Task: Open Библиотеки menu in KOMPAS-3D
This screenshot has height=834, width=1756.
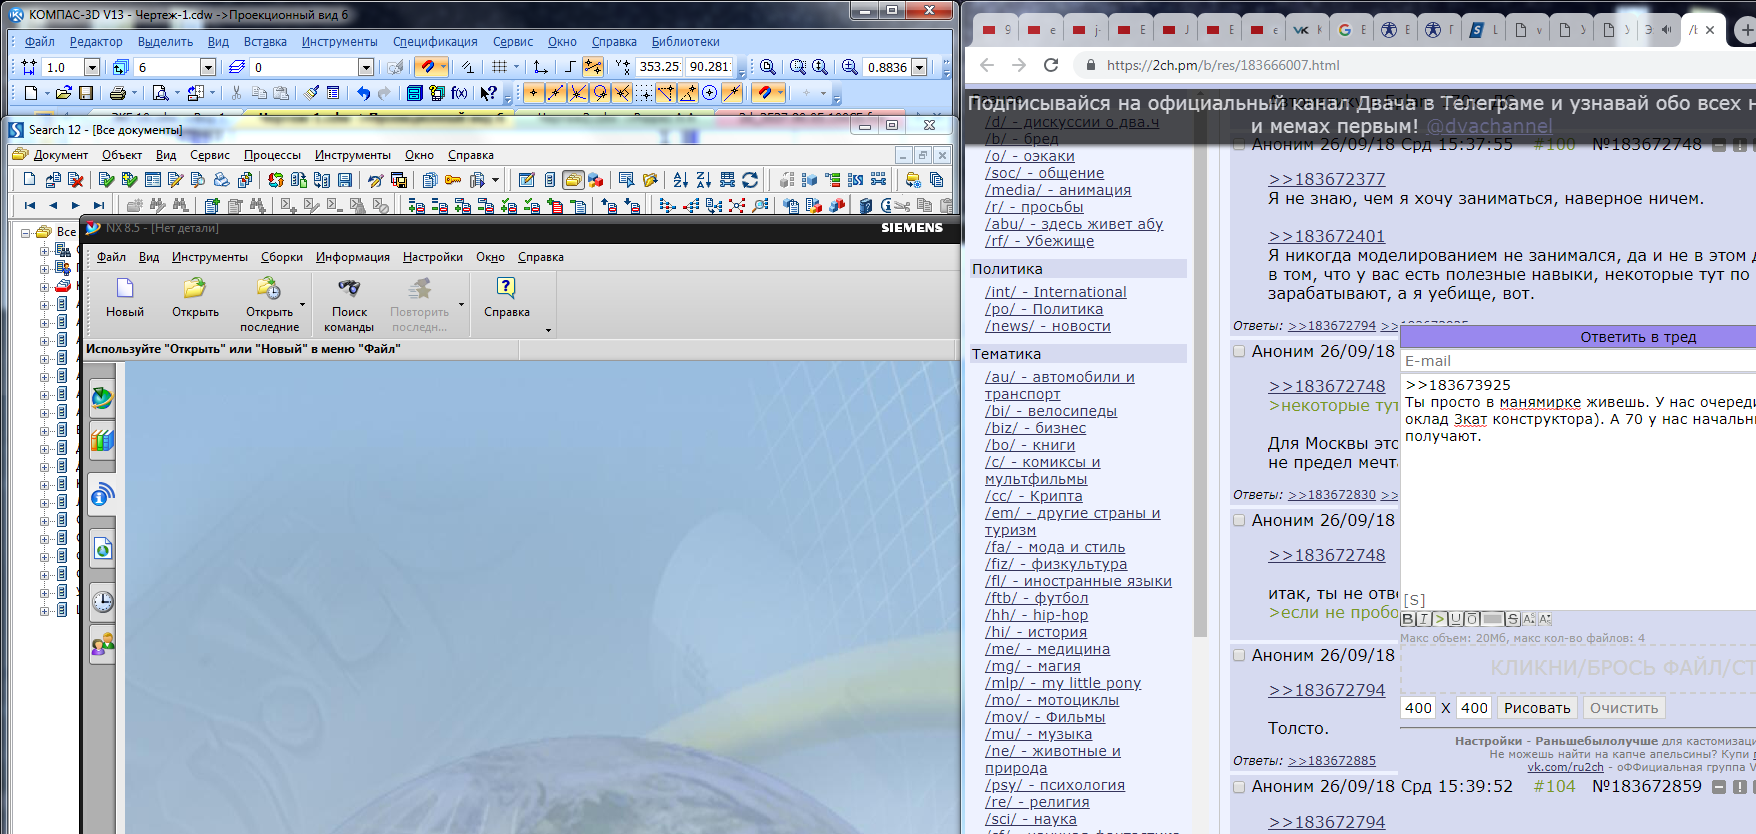Action: pos(686,42)
